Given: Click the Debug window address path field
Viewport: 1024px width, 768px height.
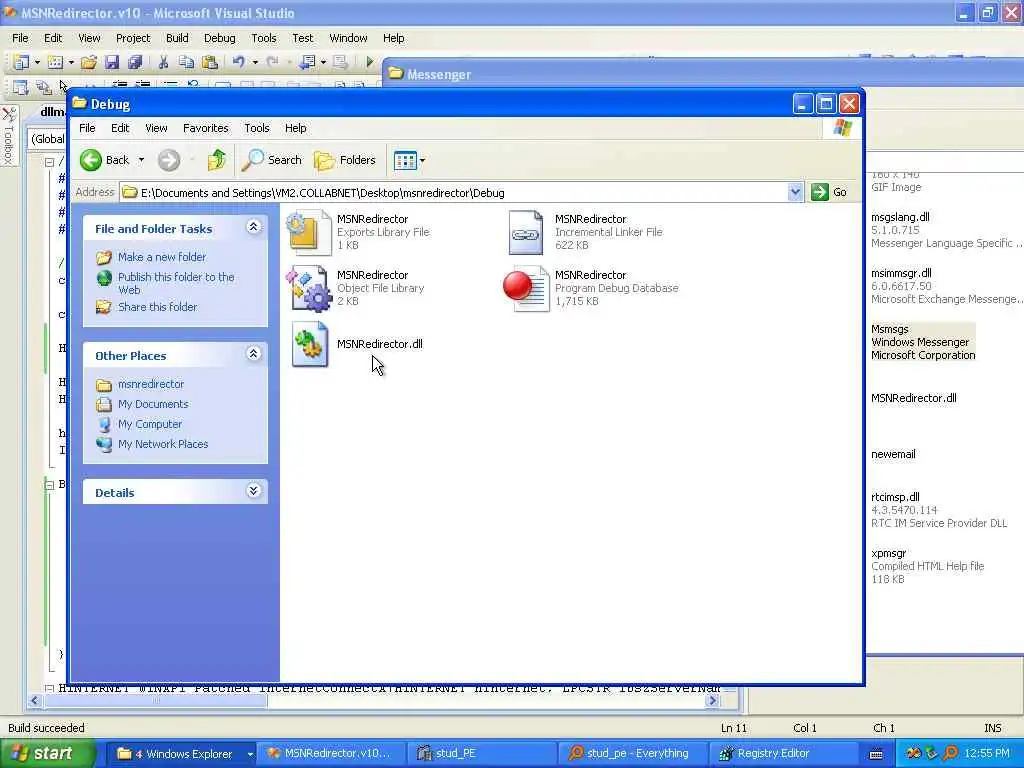Looking at the screenshot, I should (x=454, y=193).
